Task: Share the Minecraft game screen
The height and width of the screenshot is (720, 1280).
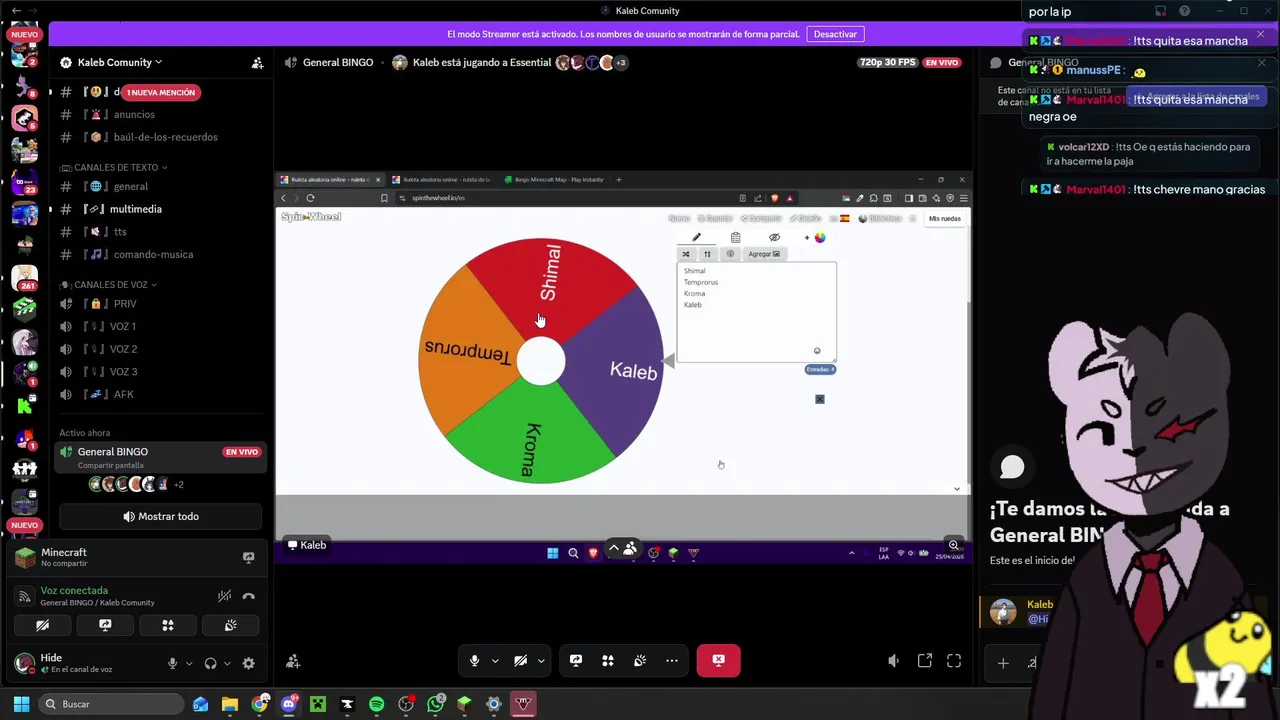Action: click(248, 557)
